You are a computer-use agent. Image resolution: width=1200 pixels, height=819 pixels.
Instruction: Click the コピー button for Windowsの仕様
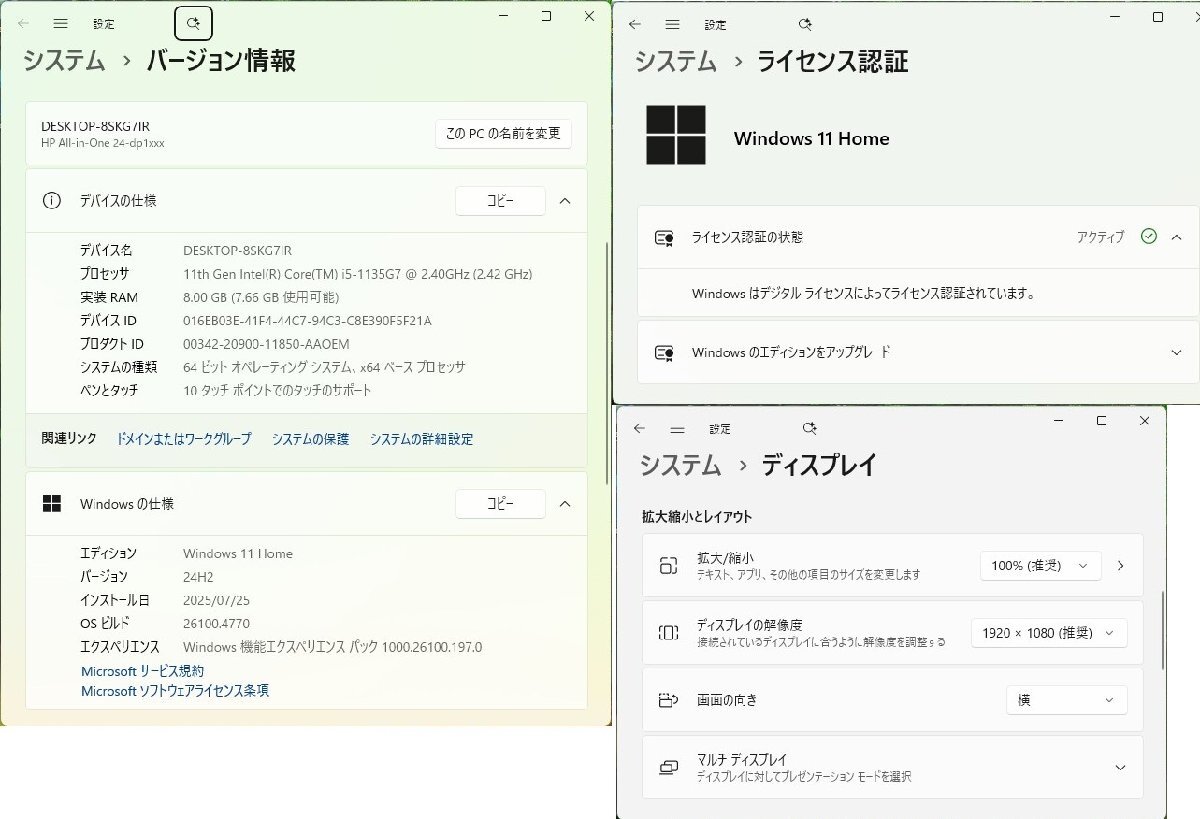pyautogui.click(x=500, y=503)
